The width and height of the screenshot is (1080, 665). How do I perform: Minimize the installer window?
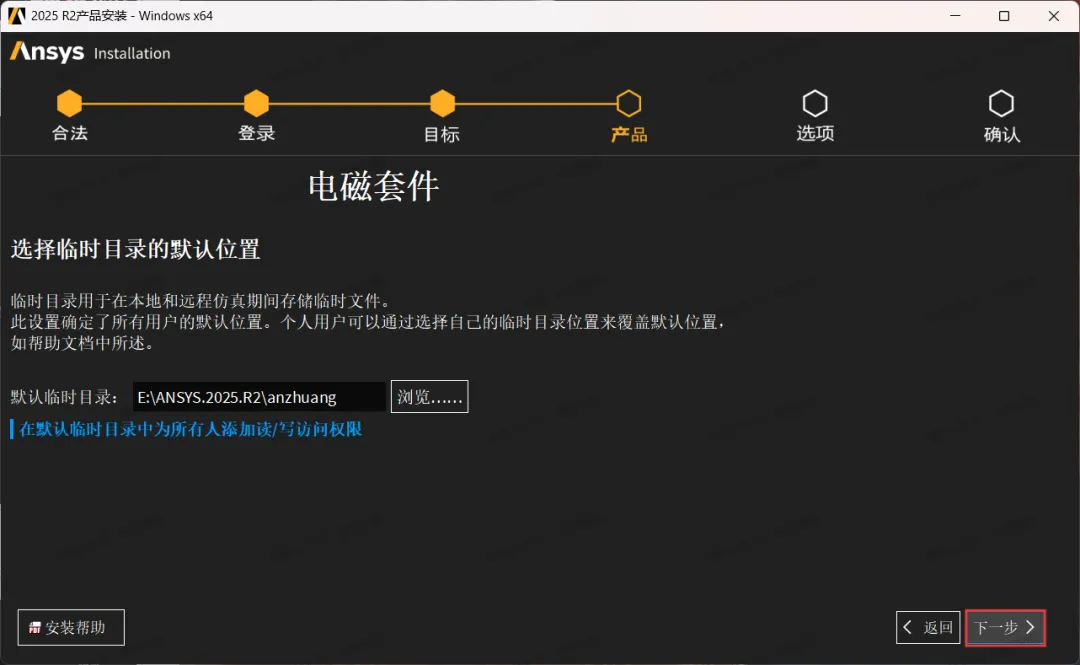tap(955, 15)
